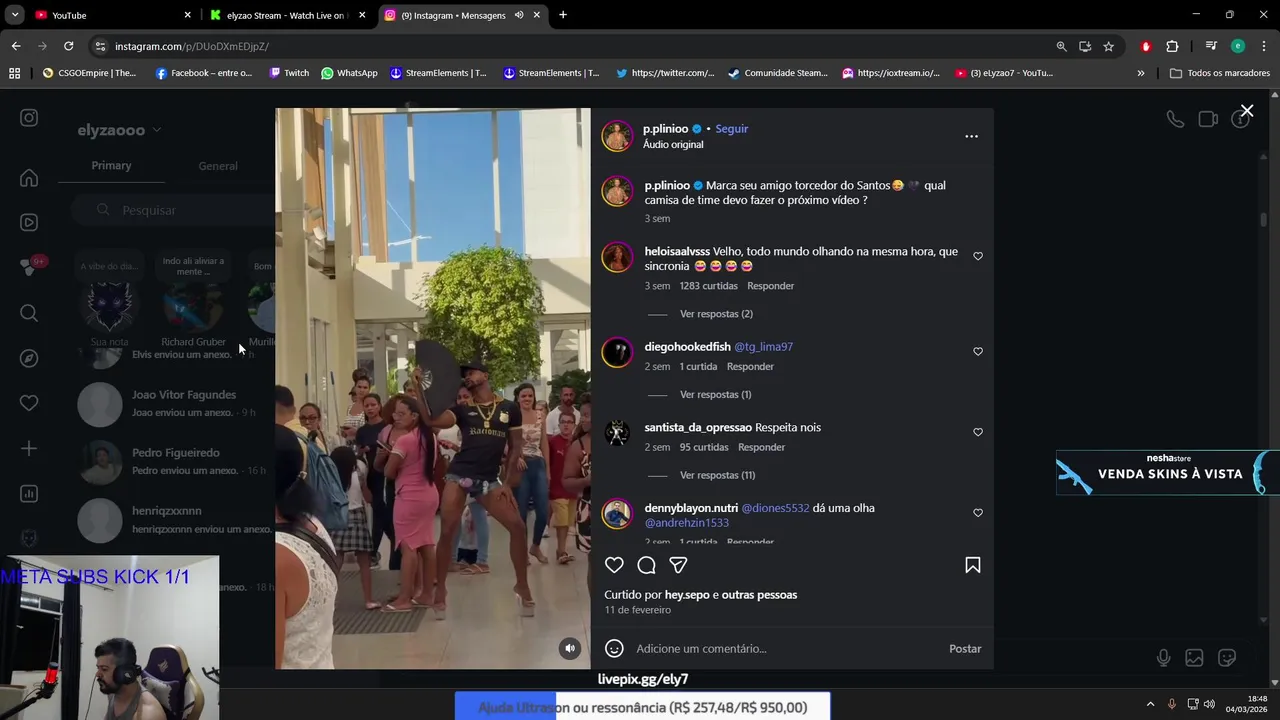The width and height of the screenshot is (1280, 720).
Task: Open the post's three-dot options menu
Action: pos(971,136)
